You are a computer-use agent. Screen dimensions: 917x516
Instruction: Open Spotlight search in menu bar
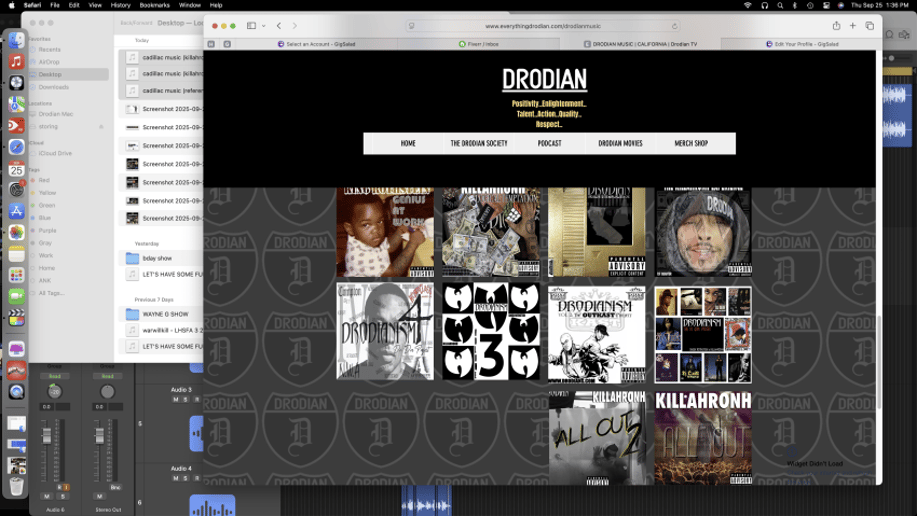click(x=780, y=5)
